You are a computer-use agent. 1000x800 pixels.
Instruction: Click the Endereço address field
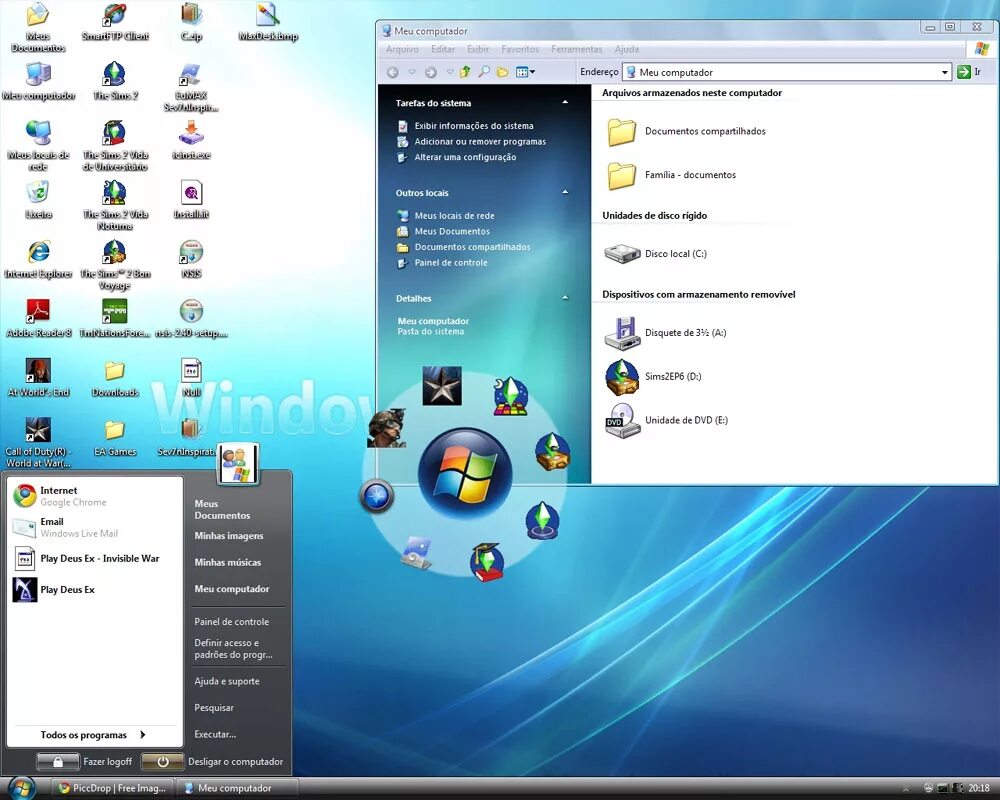[x=786, y=72]
